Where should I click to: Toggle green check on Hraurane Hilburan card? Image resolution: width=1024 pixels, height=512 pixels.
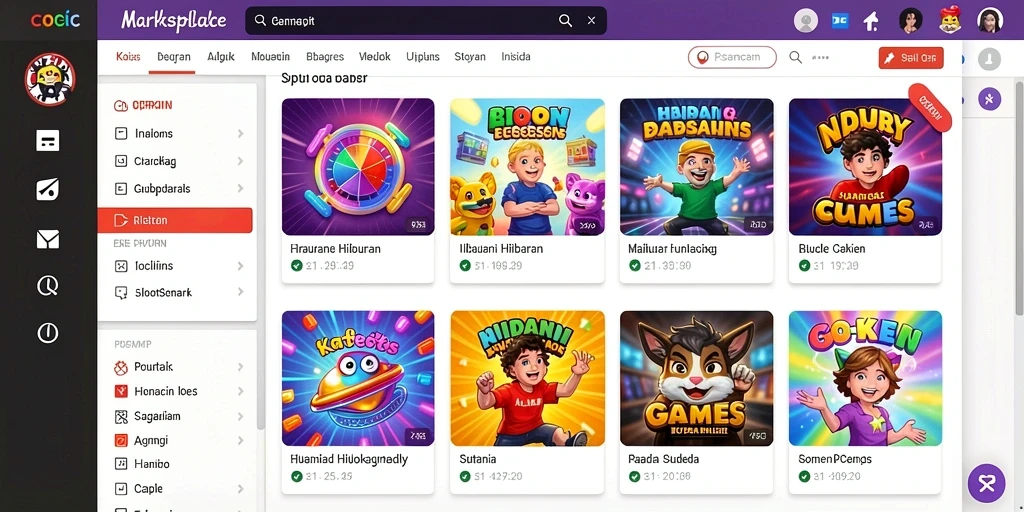click(x=296, y=266)
